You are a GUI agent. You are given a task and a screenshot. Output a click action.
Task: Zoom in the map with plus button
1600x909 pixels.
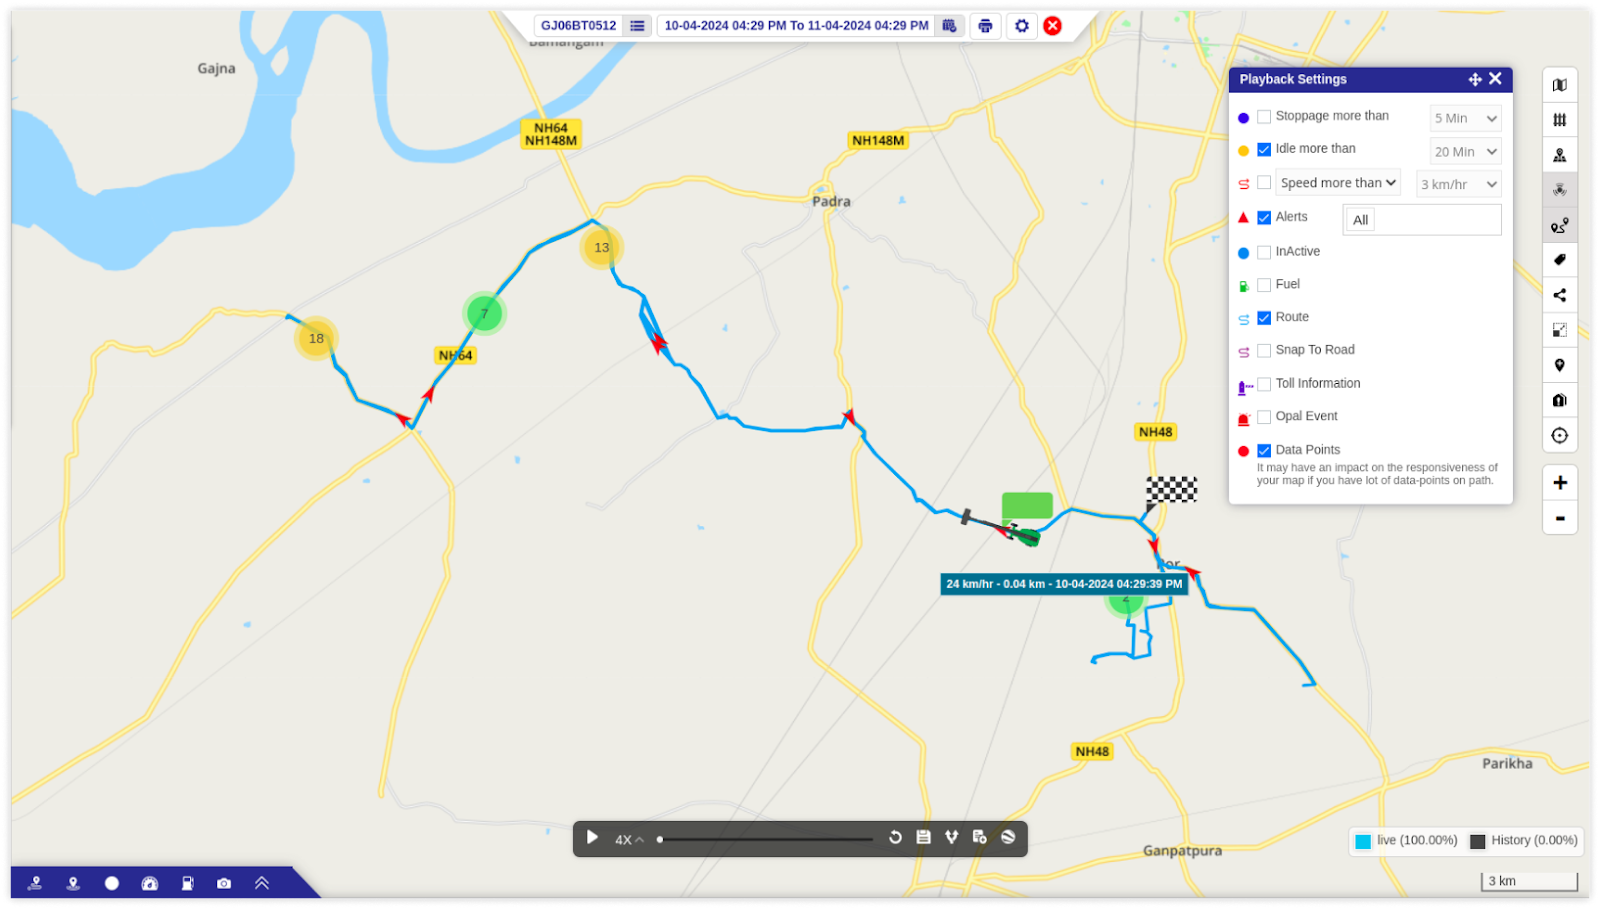pos(1559,483)
